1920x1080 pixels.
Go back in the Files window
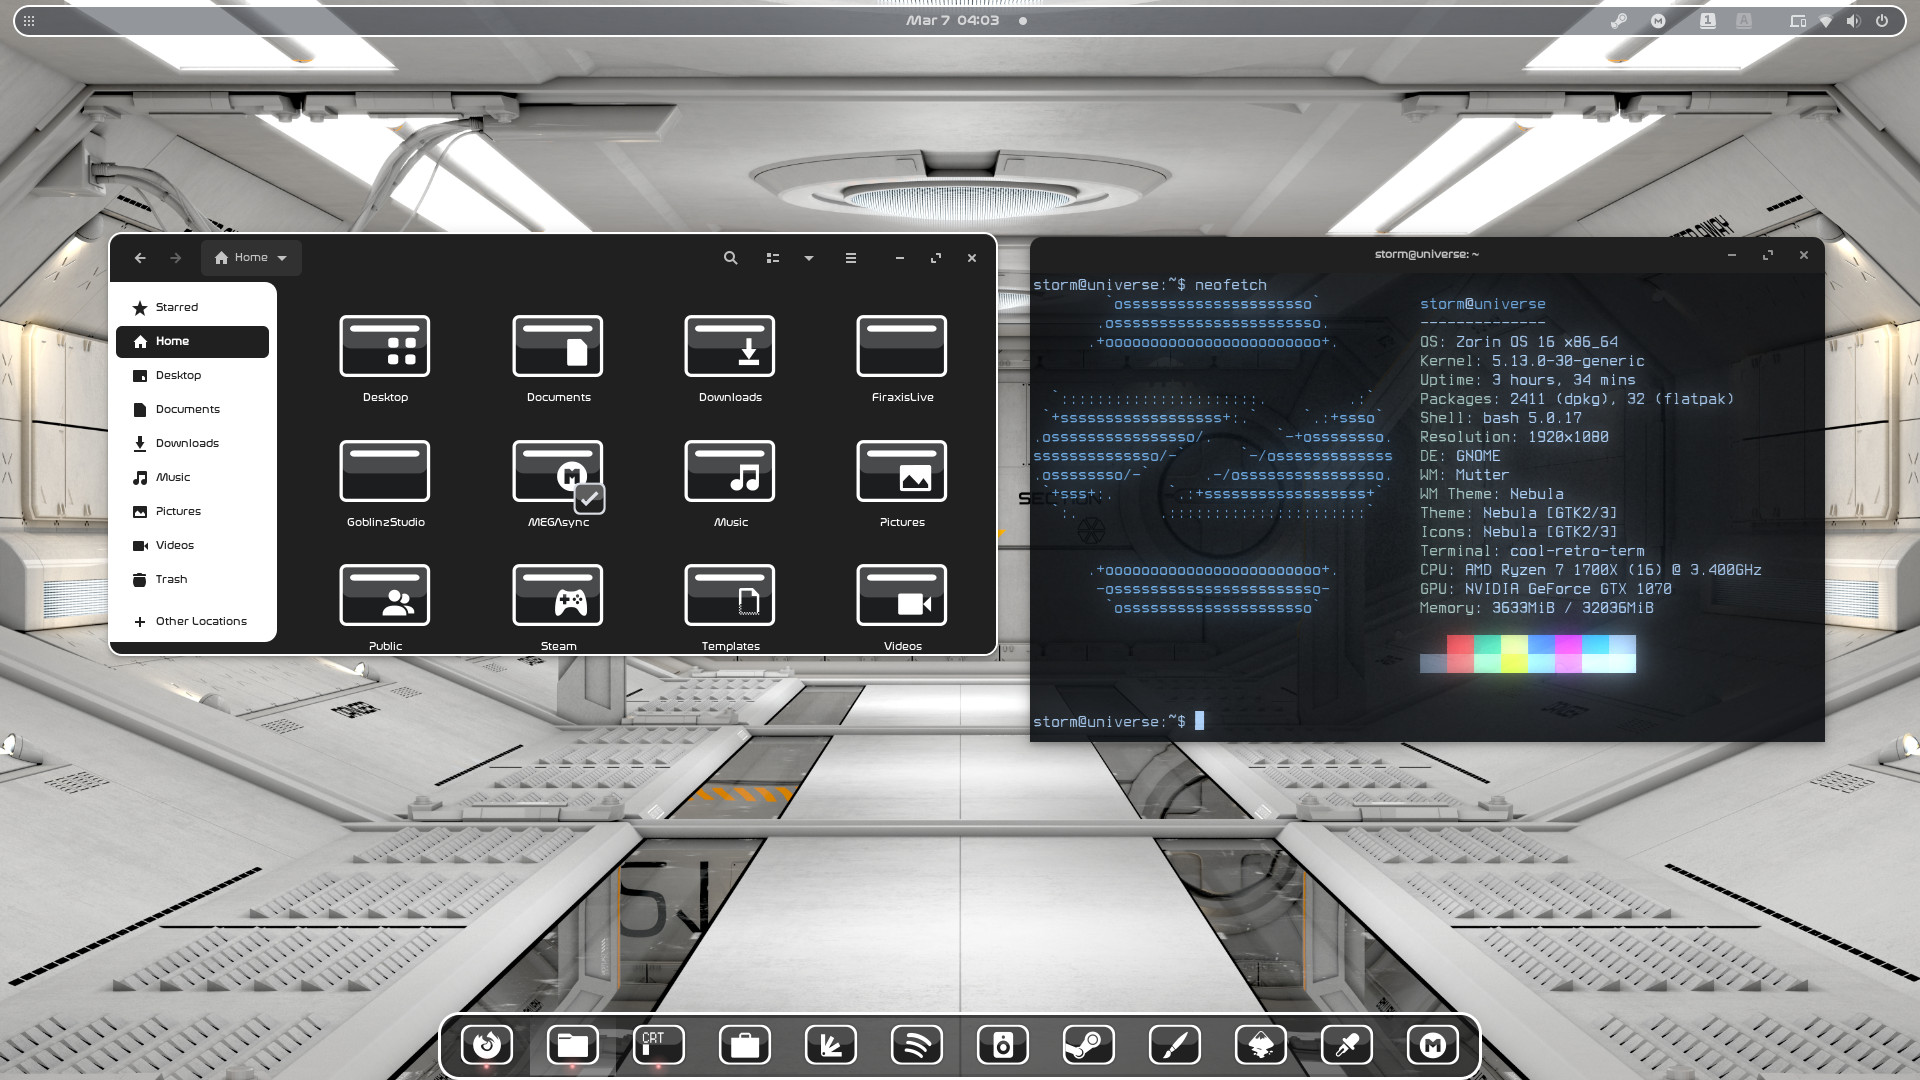[140, 258]
